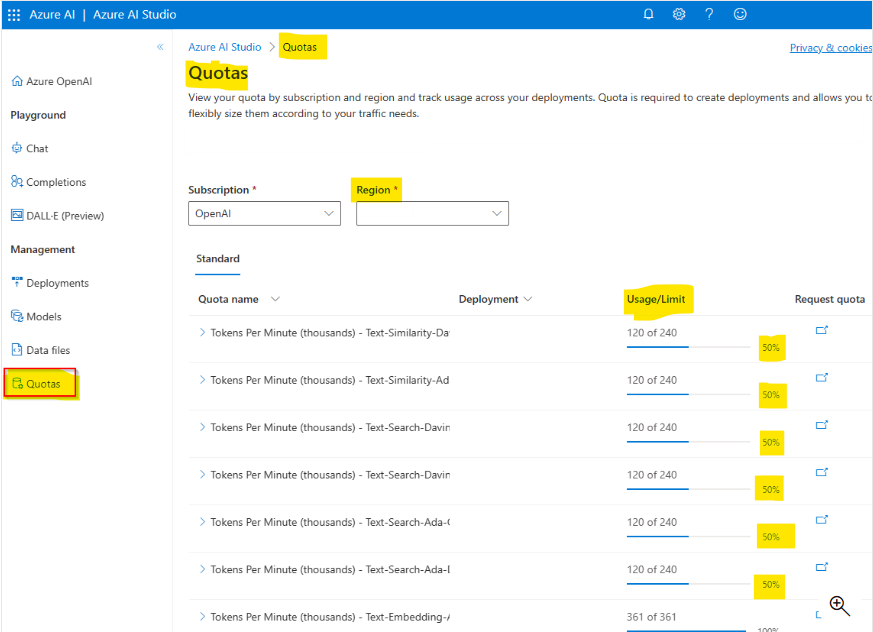
Task: Click the Usage/Limit column header
Action: (x=656, y=299)
